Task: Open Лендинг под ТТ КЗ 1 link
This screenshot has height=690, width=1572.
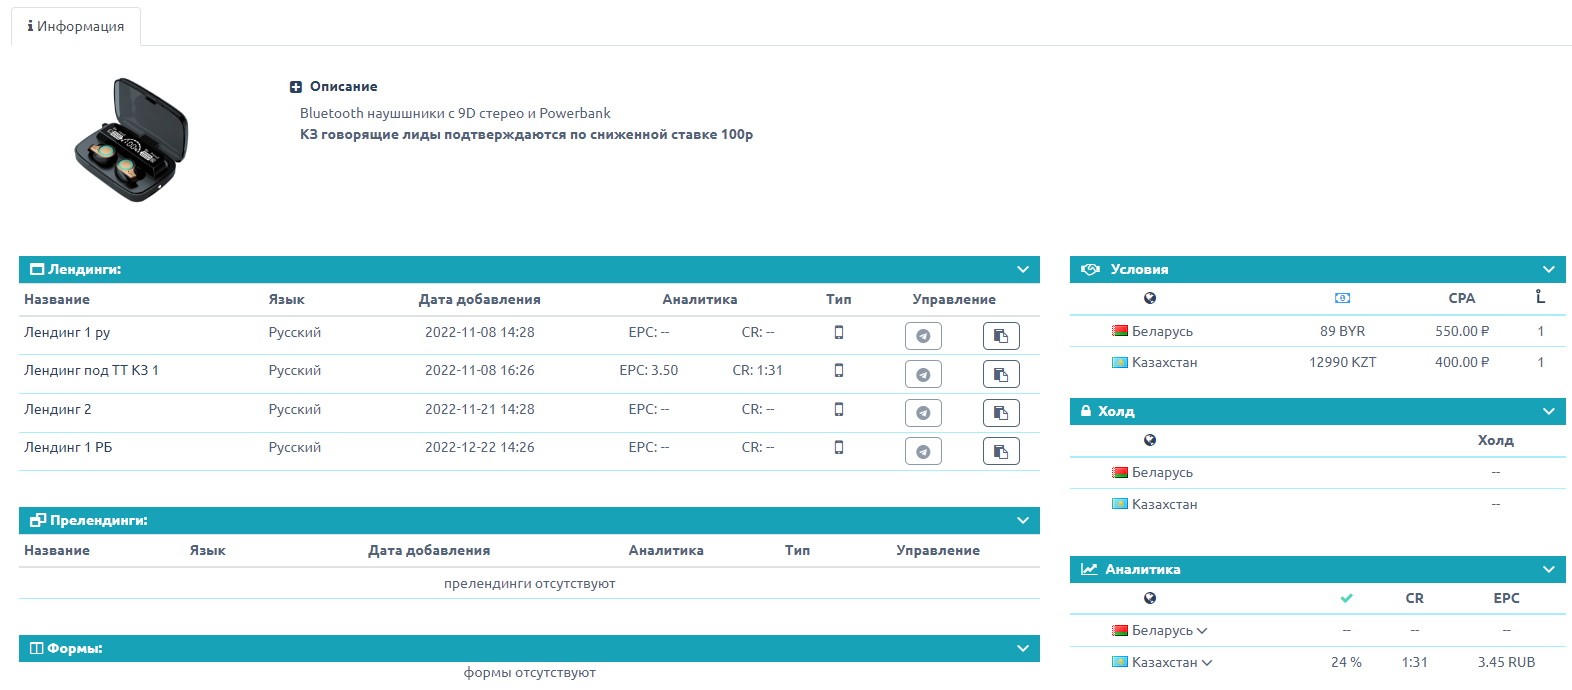Action: coord(91,371)
